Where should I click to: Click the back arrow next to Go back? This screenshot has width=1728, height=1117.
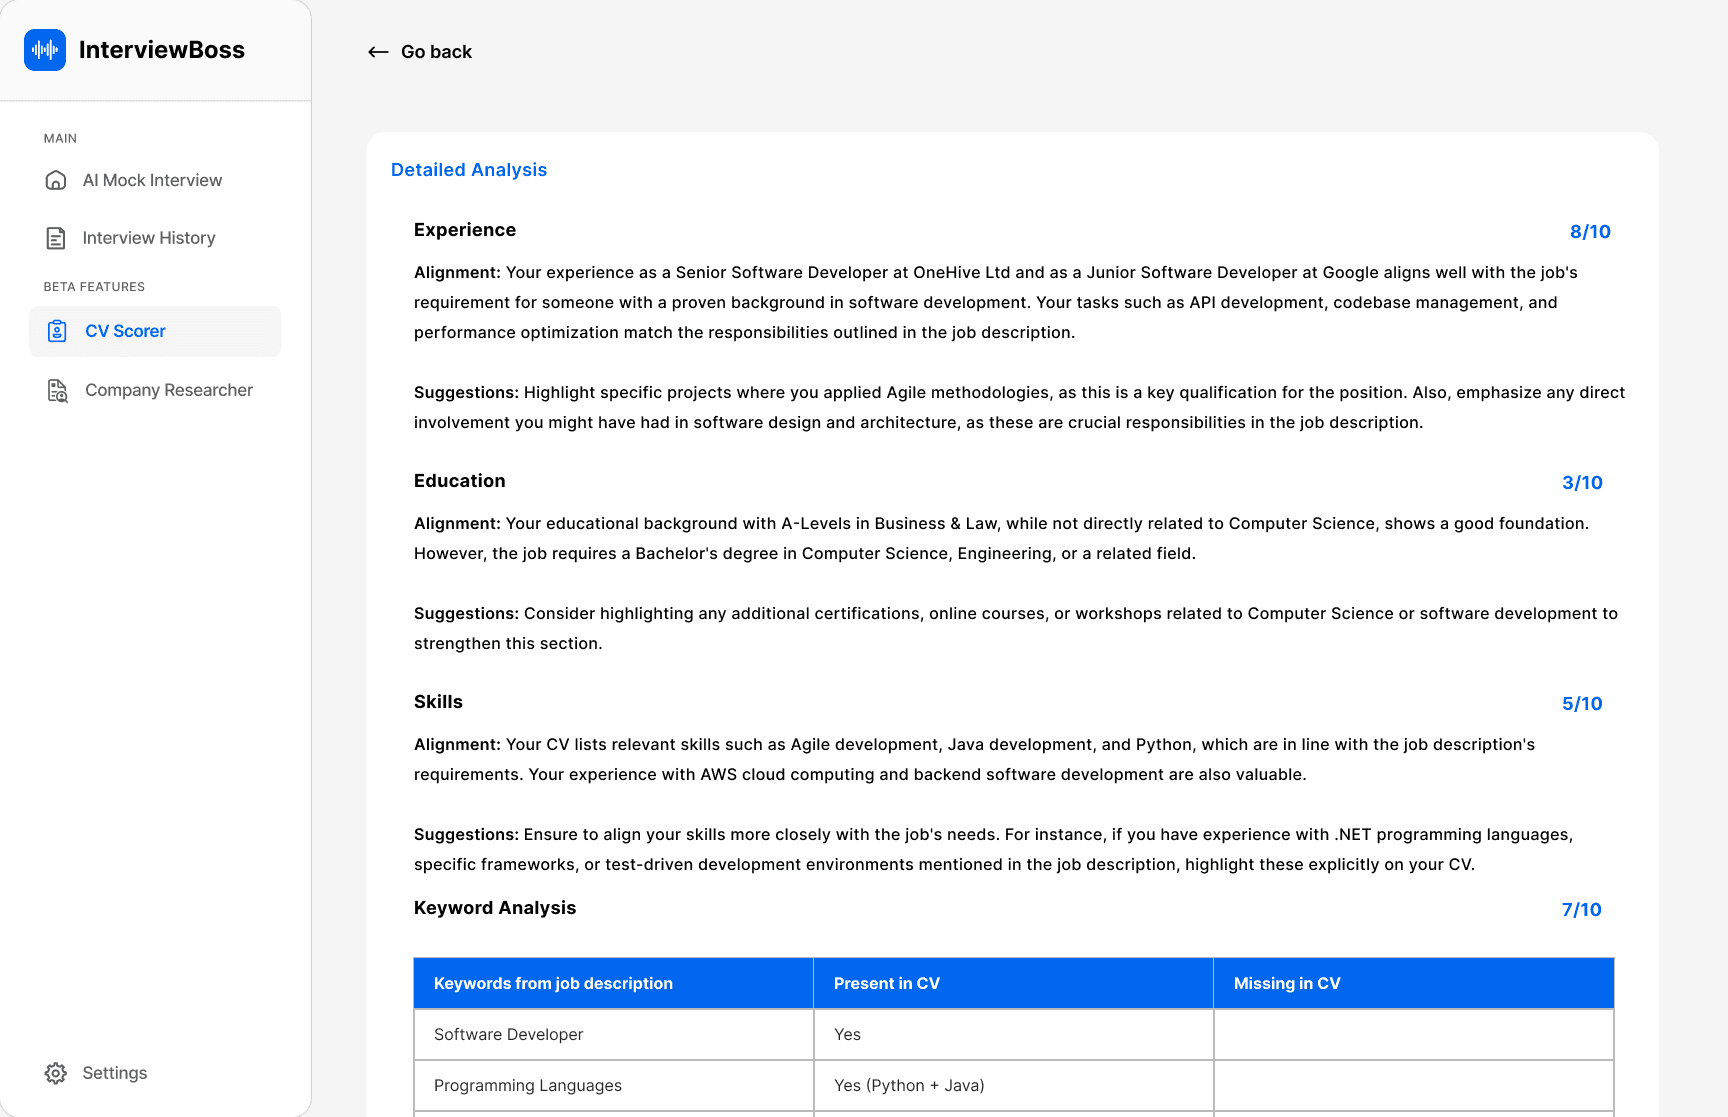pos(377,51)
